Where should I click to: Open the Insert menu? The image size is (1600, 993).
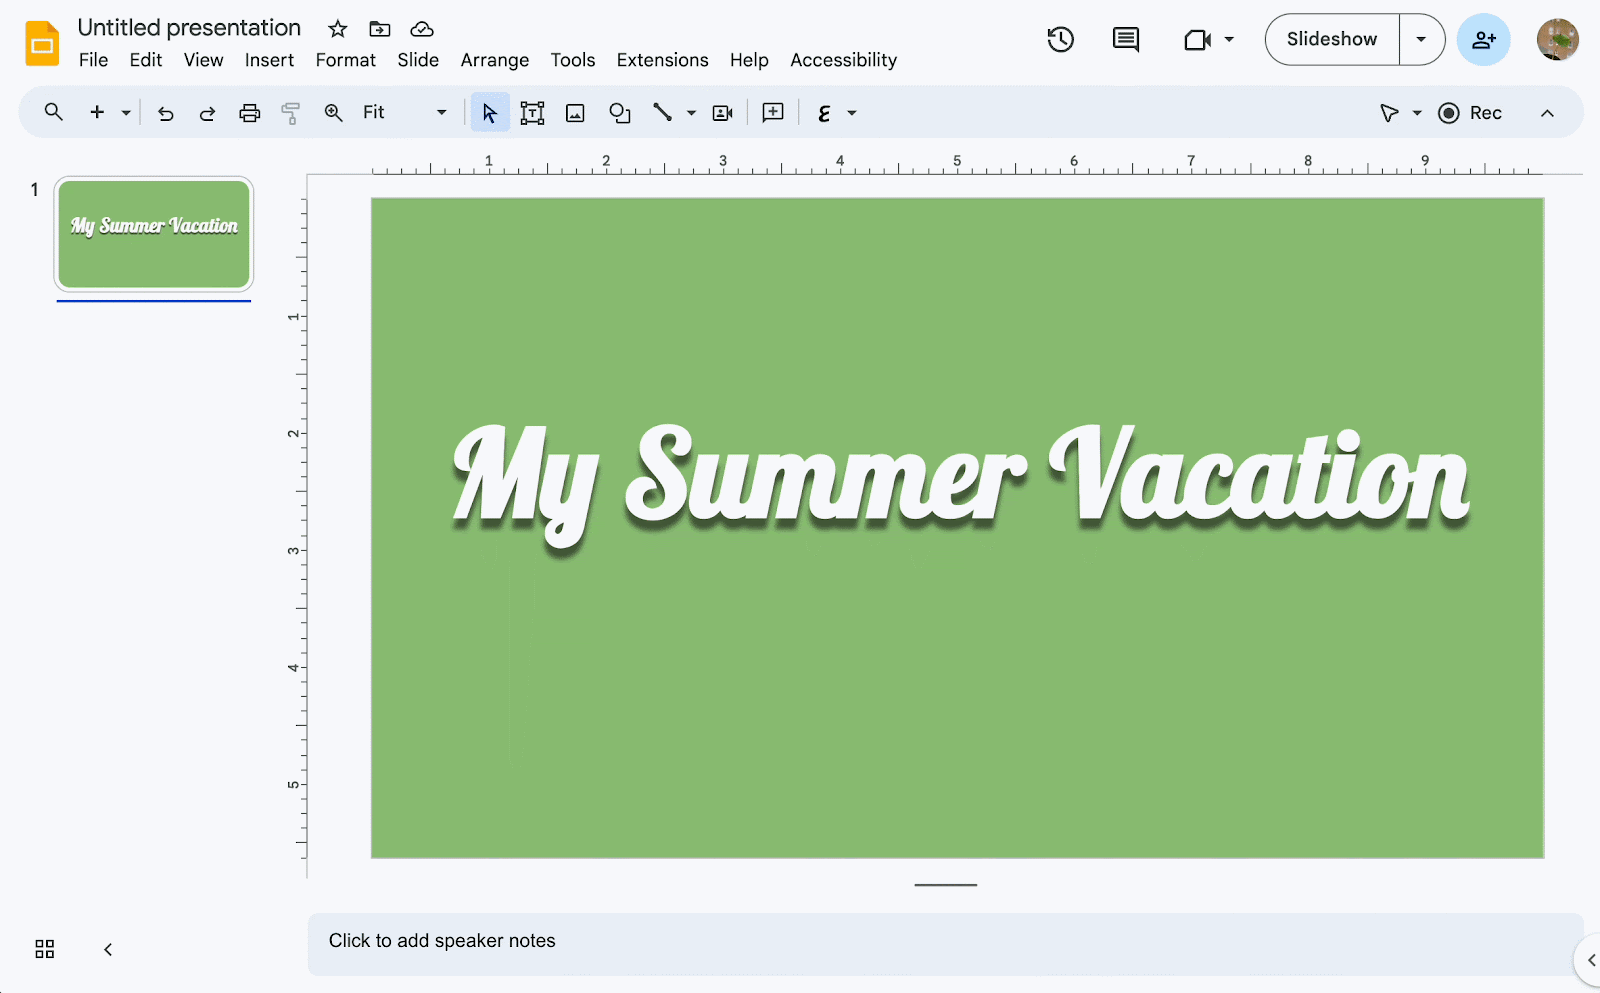tap(269, 60)
